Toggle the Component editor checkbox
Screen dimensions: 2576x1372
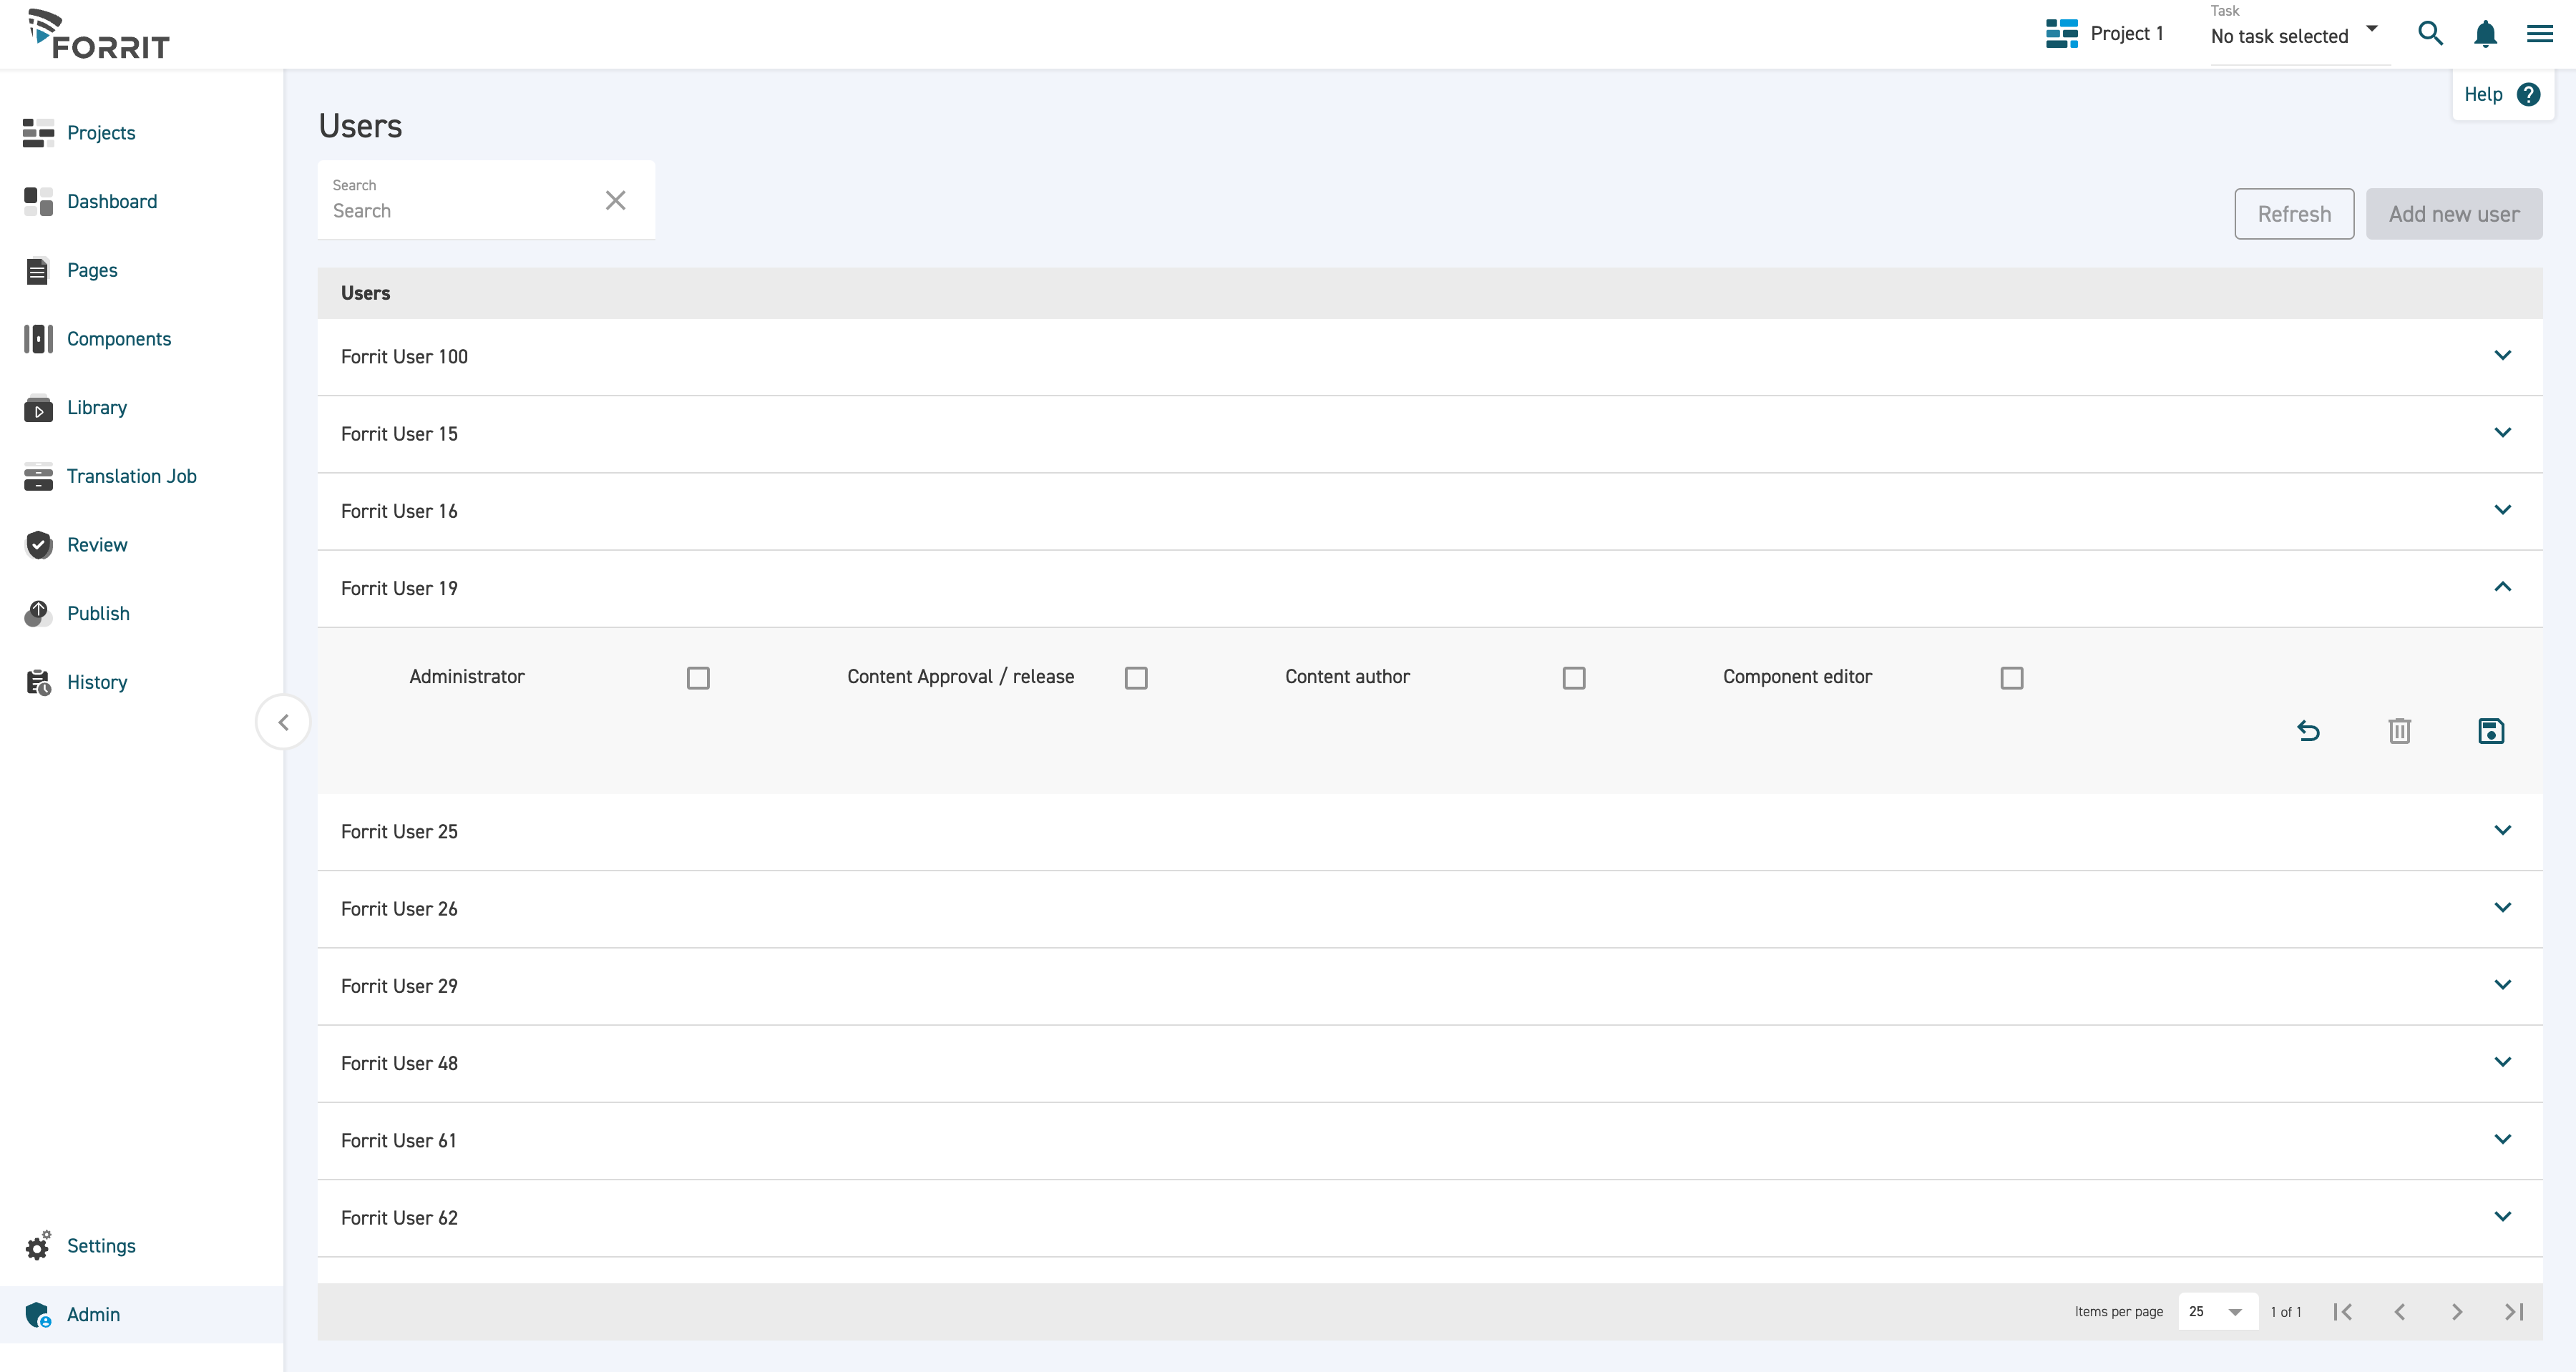pyautogui.click(x=2012, y=678)
